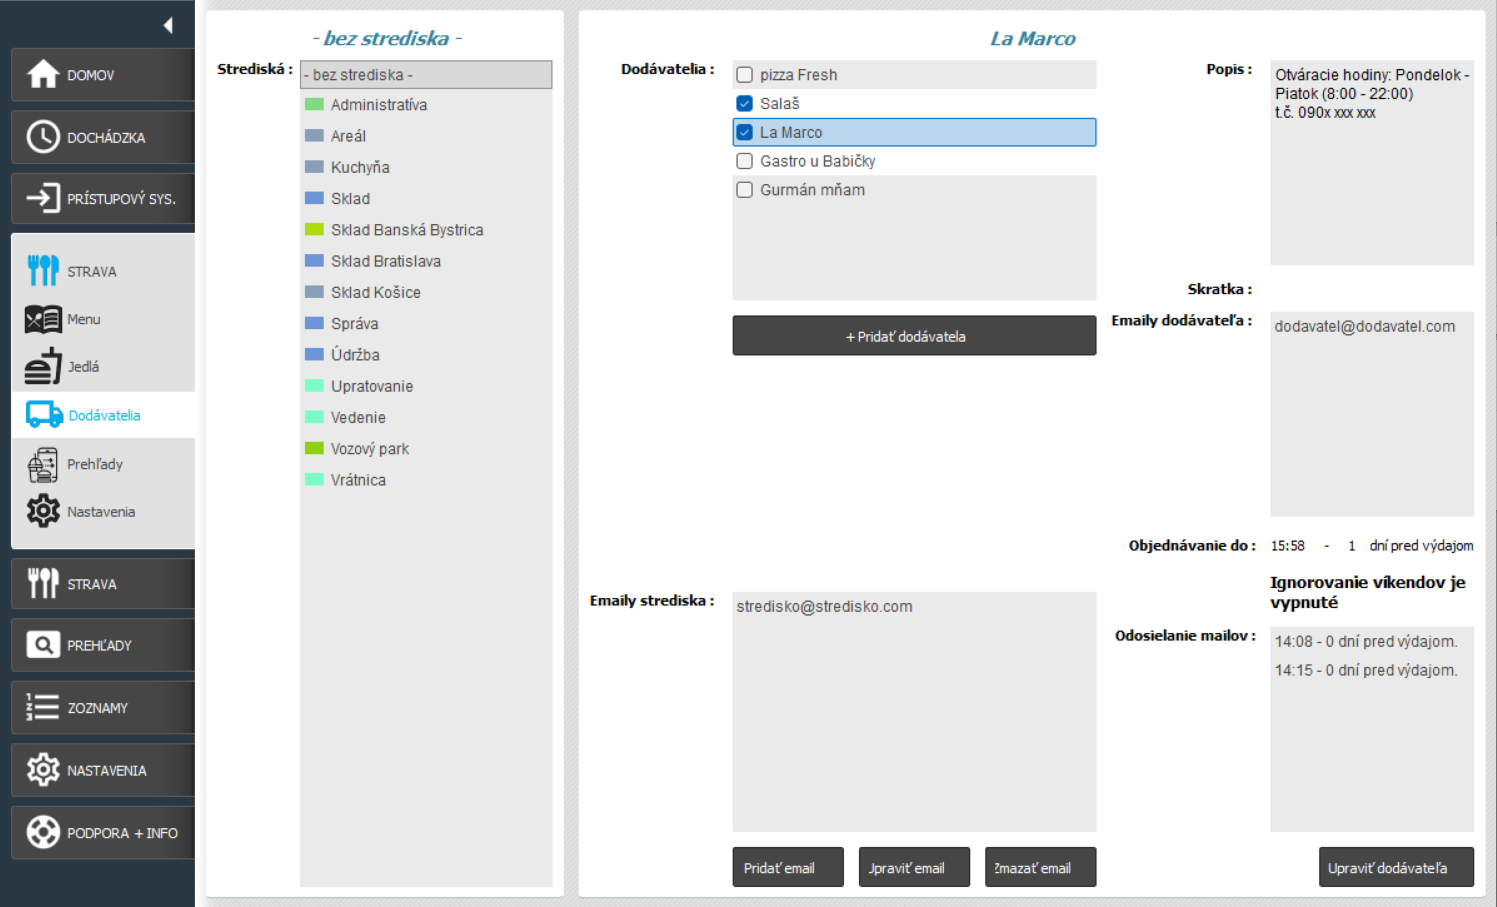The height and width of the screenshot is (907, 1497).
Task: Uncheck the Salaš supplier checkbox
Action: click(x=745, y=104)
